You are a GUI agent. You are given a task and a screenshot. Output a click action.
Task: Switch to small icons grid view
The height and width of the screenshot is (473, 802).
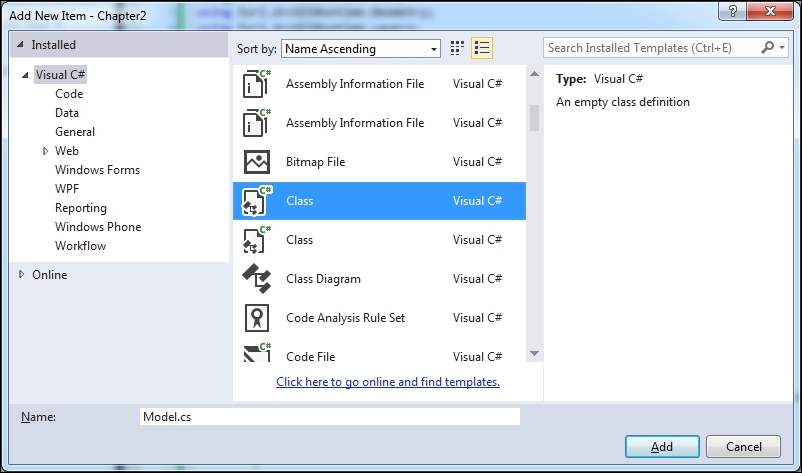pyautogui.click(x=457, y=48)
